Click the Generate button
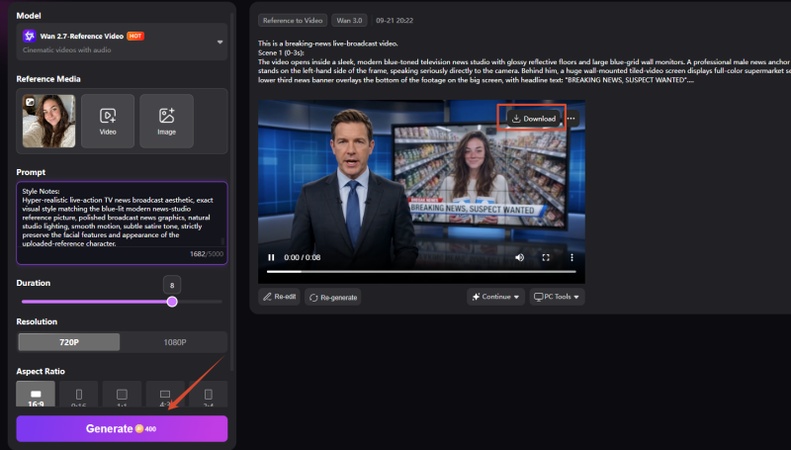The width and height of the screenshot is (791, 450). (122, 429)
